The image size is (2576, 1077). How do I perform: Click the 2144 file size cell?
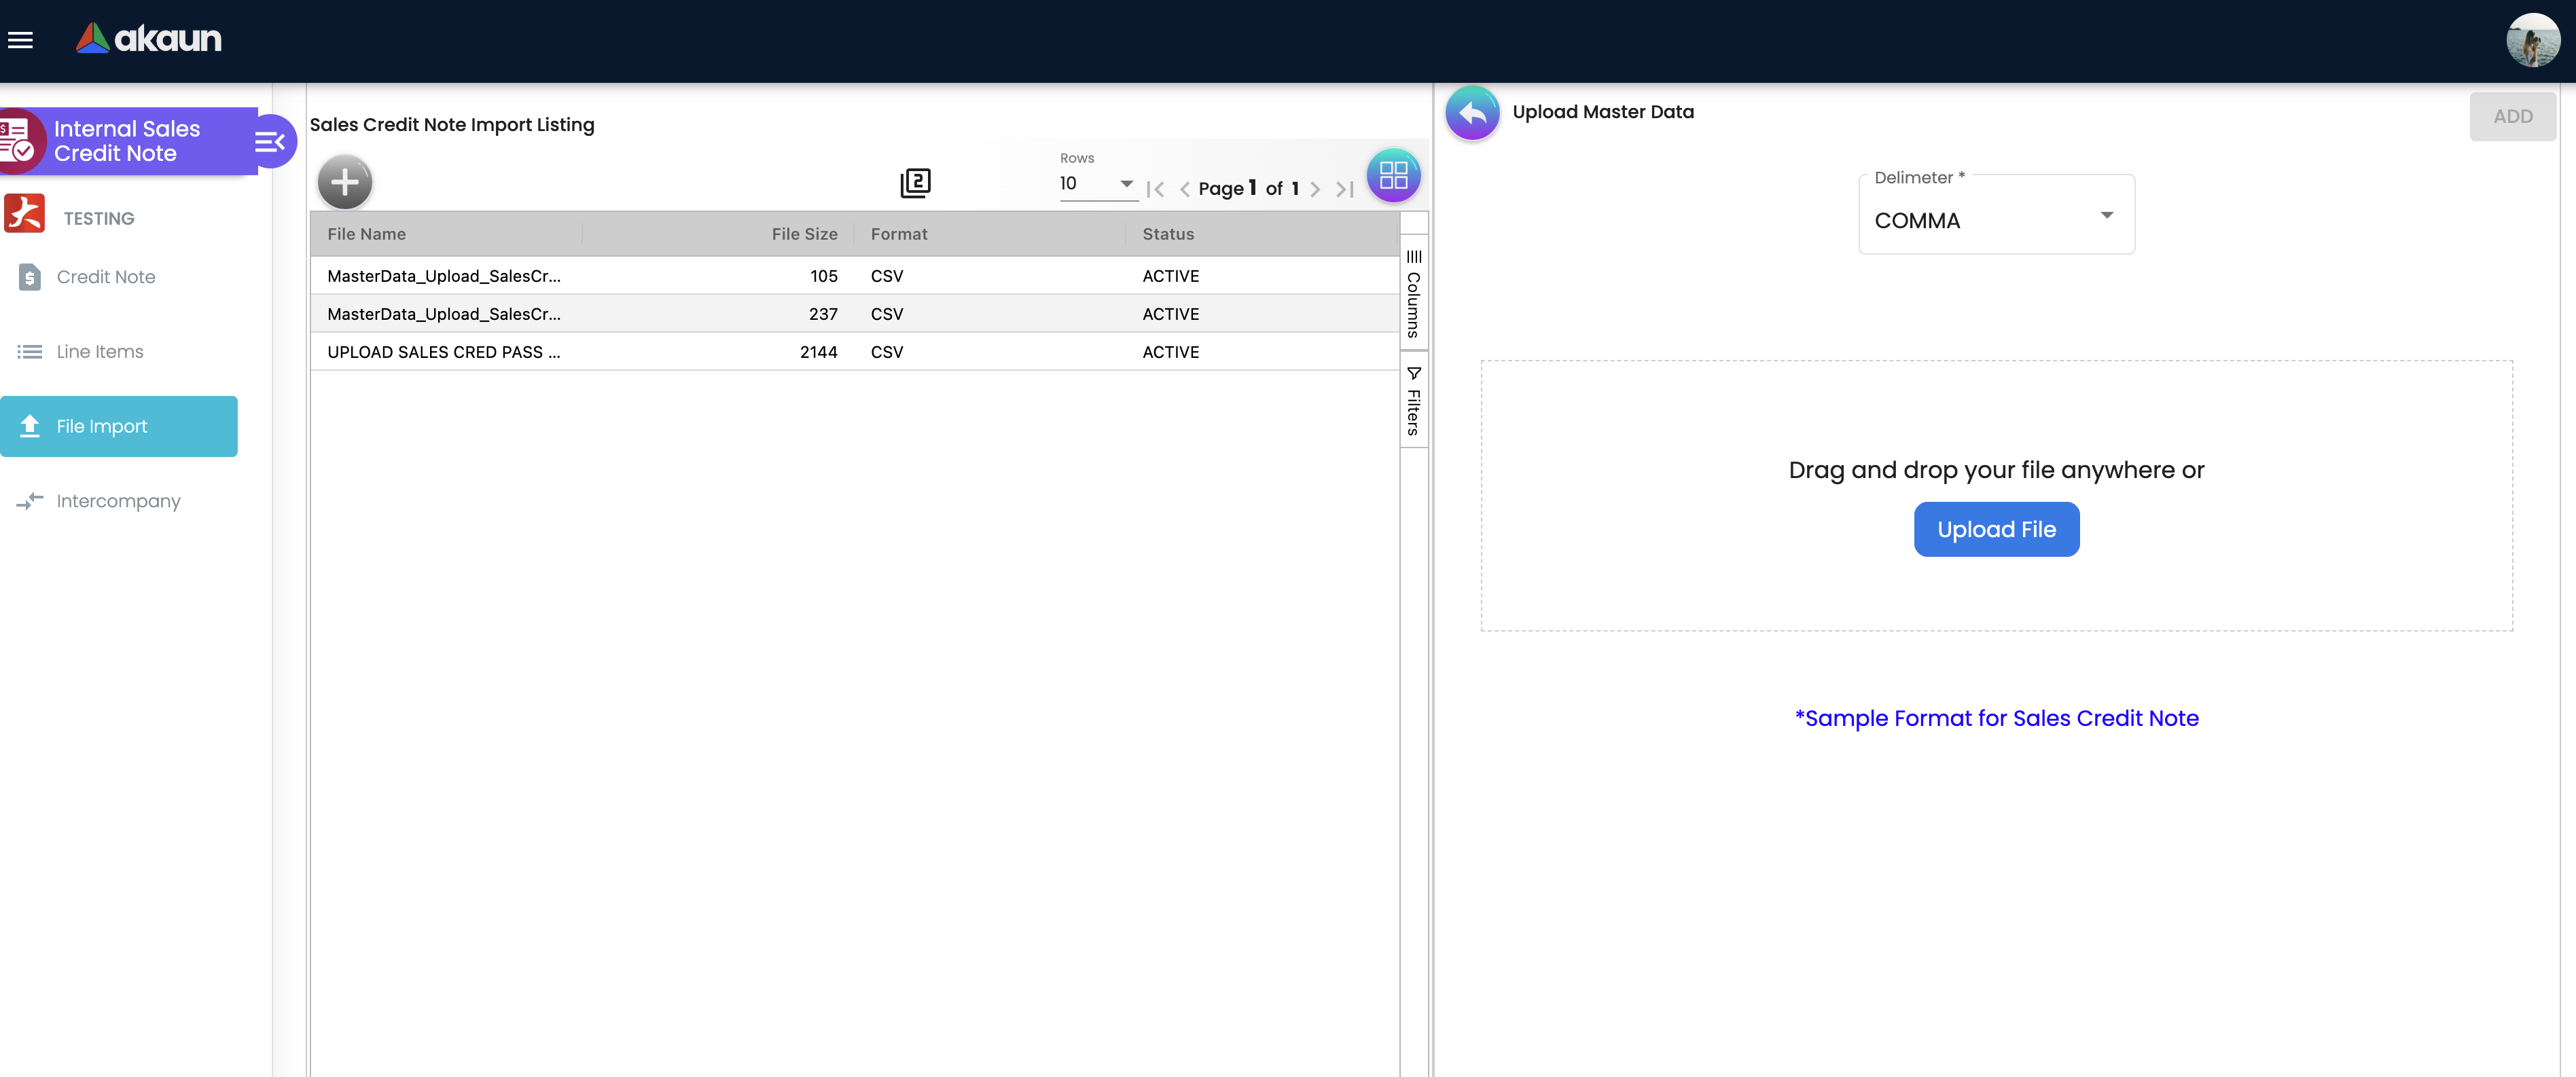(x=818, y=353)
